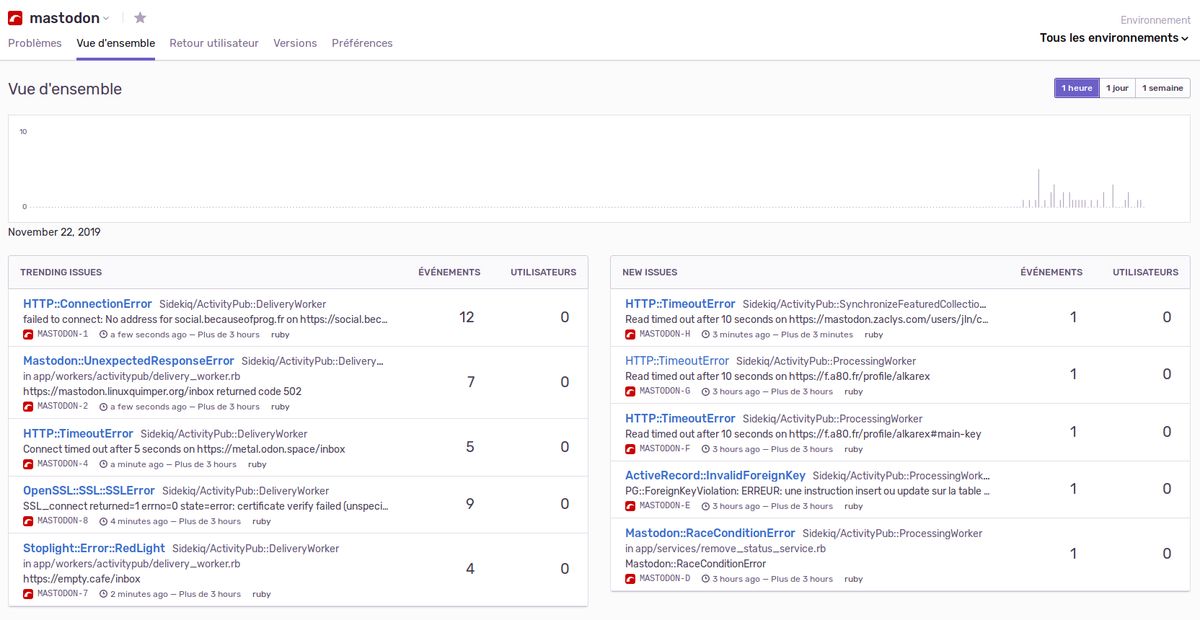The width and height of the screenshot is (1200, 620).
Task: Open the ActiveRecord::InvalidForeignKey issue
Action: 715,476
